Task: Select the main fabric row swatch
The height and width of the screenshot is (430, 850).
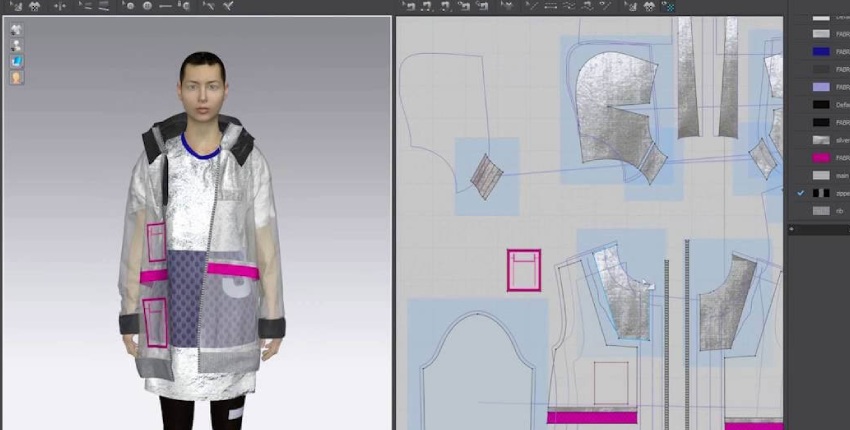Action: [821, 175]
